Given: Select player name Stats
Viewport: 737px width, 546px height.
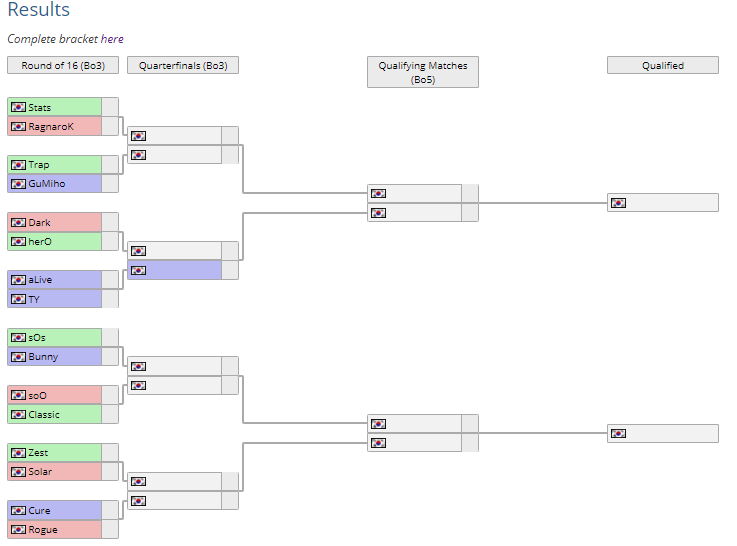Looking at the screenshot, I should [39, 107].
